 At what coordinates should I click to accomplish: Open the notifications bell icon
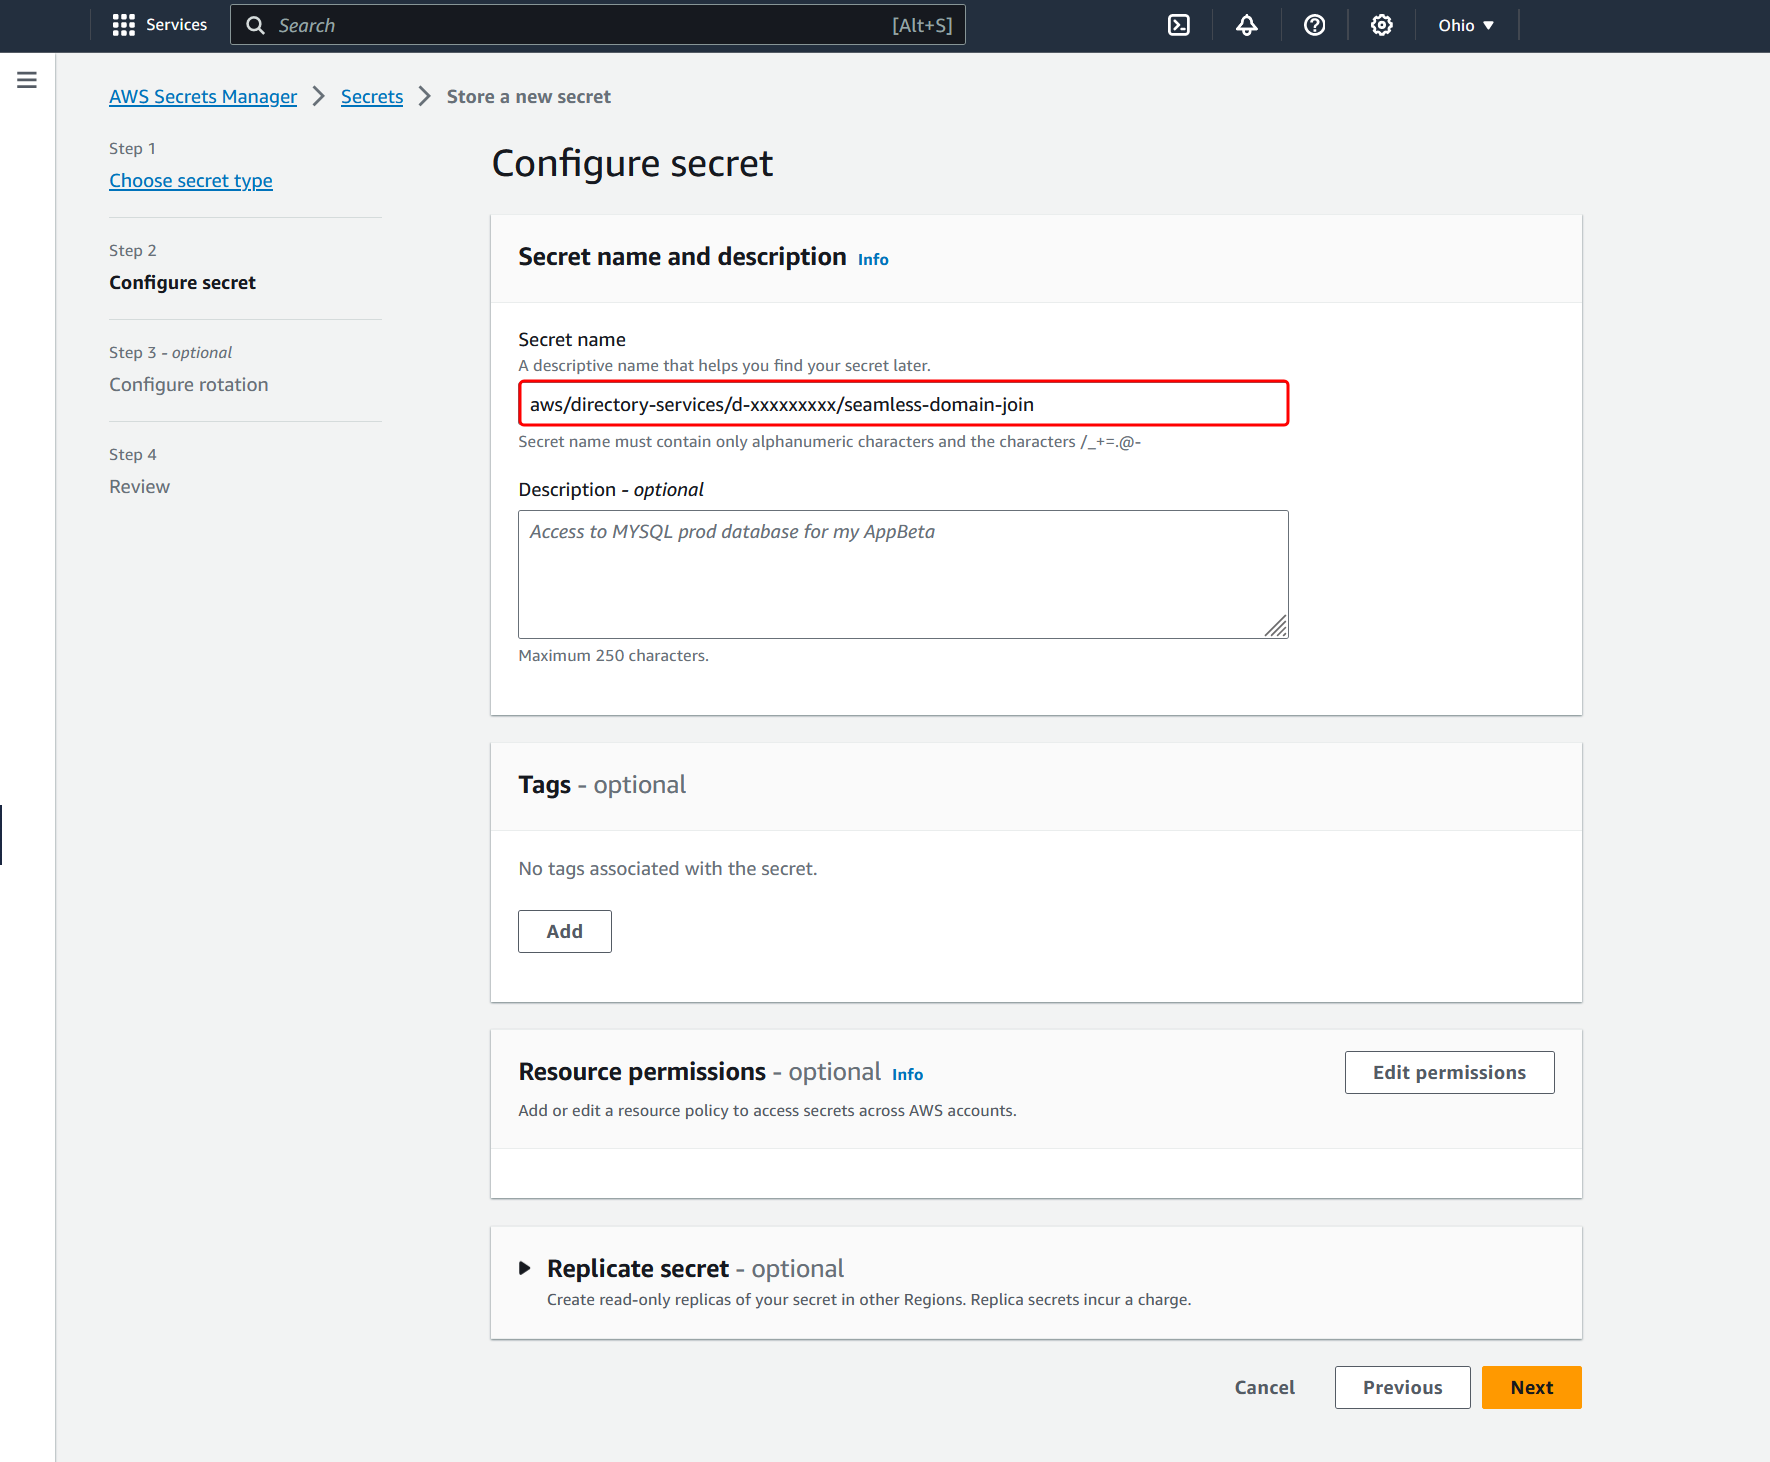[x=1246, y=24]
